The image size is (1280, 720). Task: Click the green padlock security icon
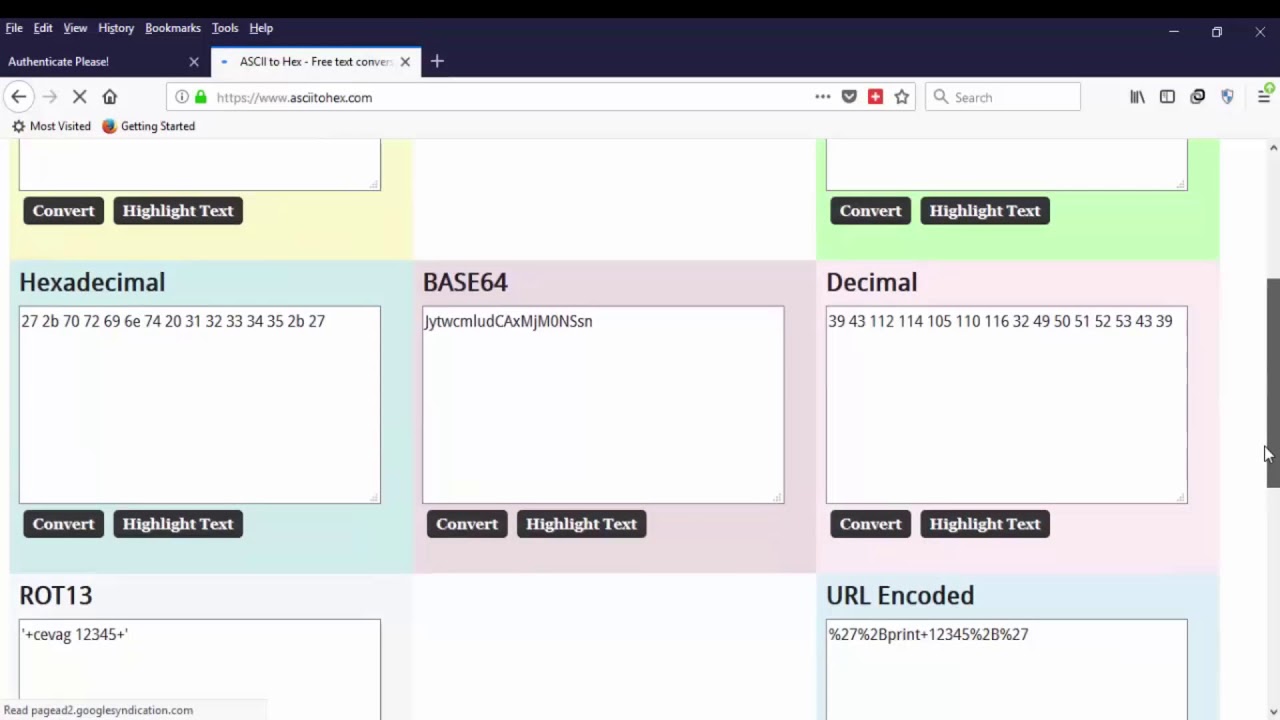[x=200, y=97]
